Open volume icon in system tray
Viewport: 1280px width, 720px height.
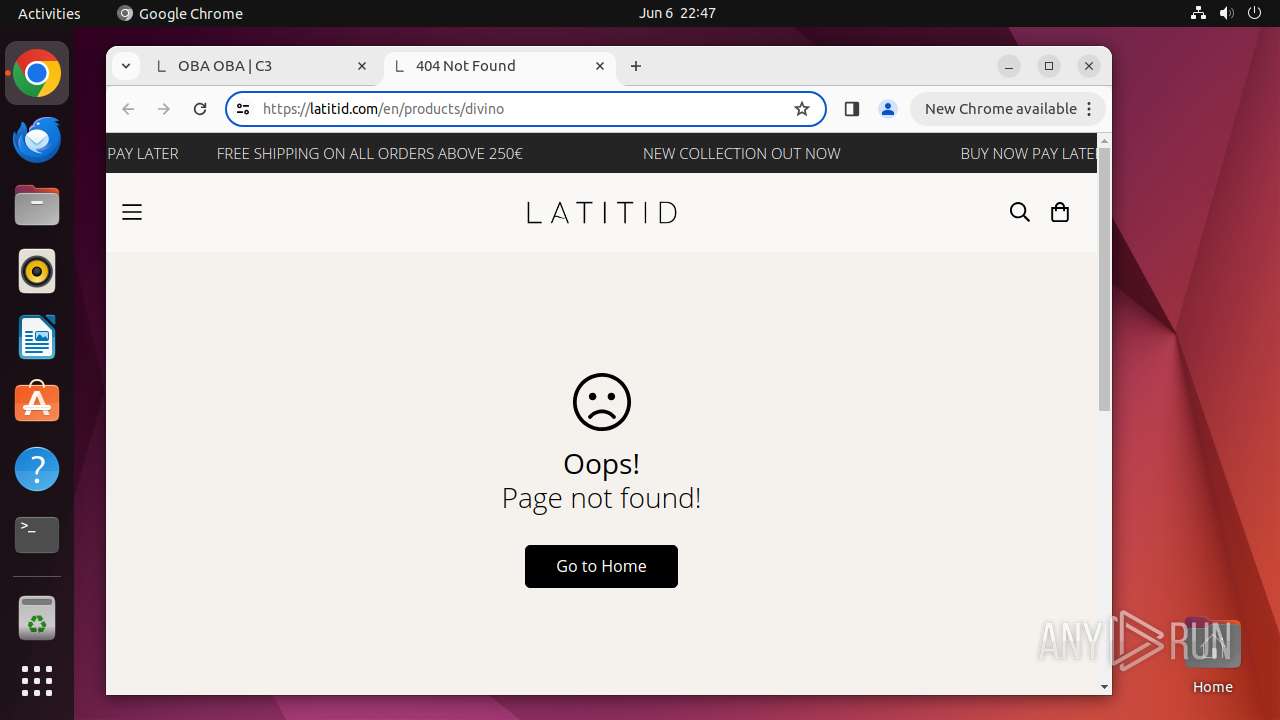[1226, 13]
